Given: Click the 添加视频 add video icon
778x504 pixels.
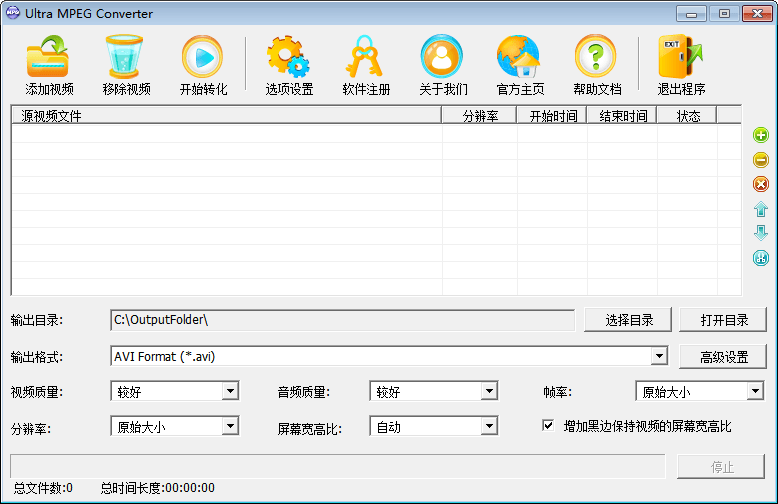Looking at the screenshot, I should coord(48,57).
